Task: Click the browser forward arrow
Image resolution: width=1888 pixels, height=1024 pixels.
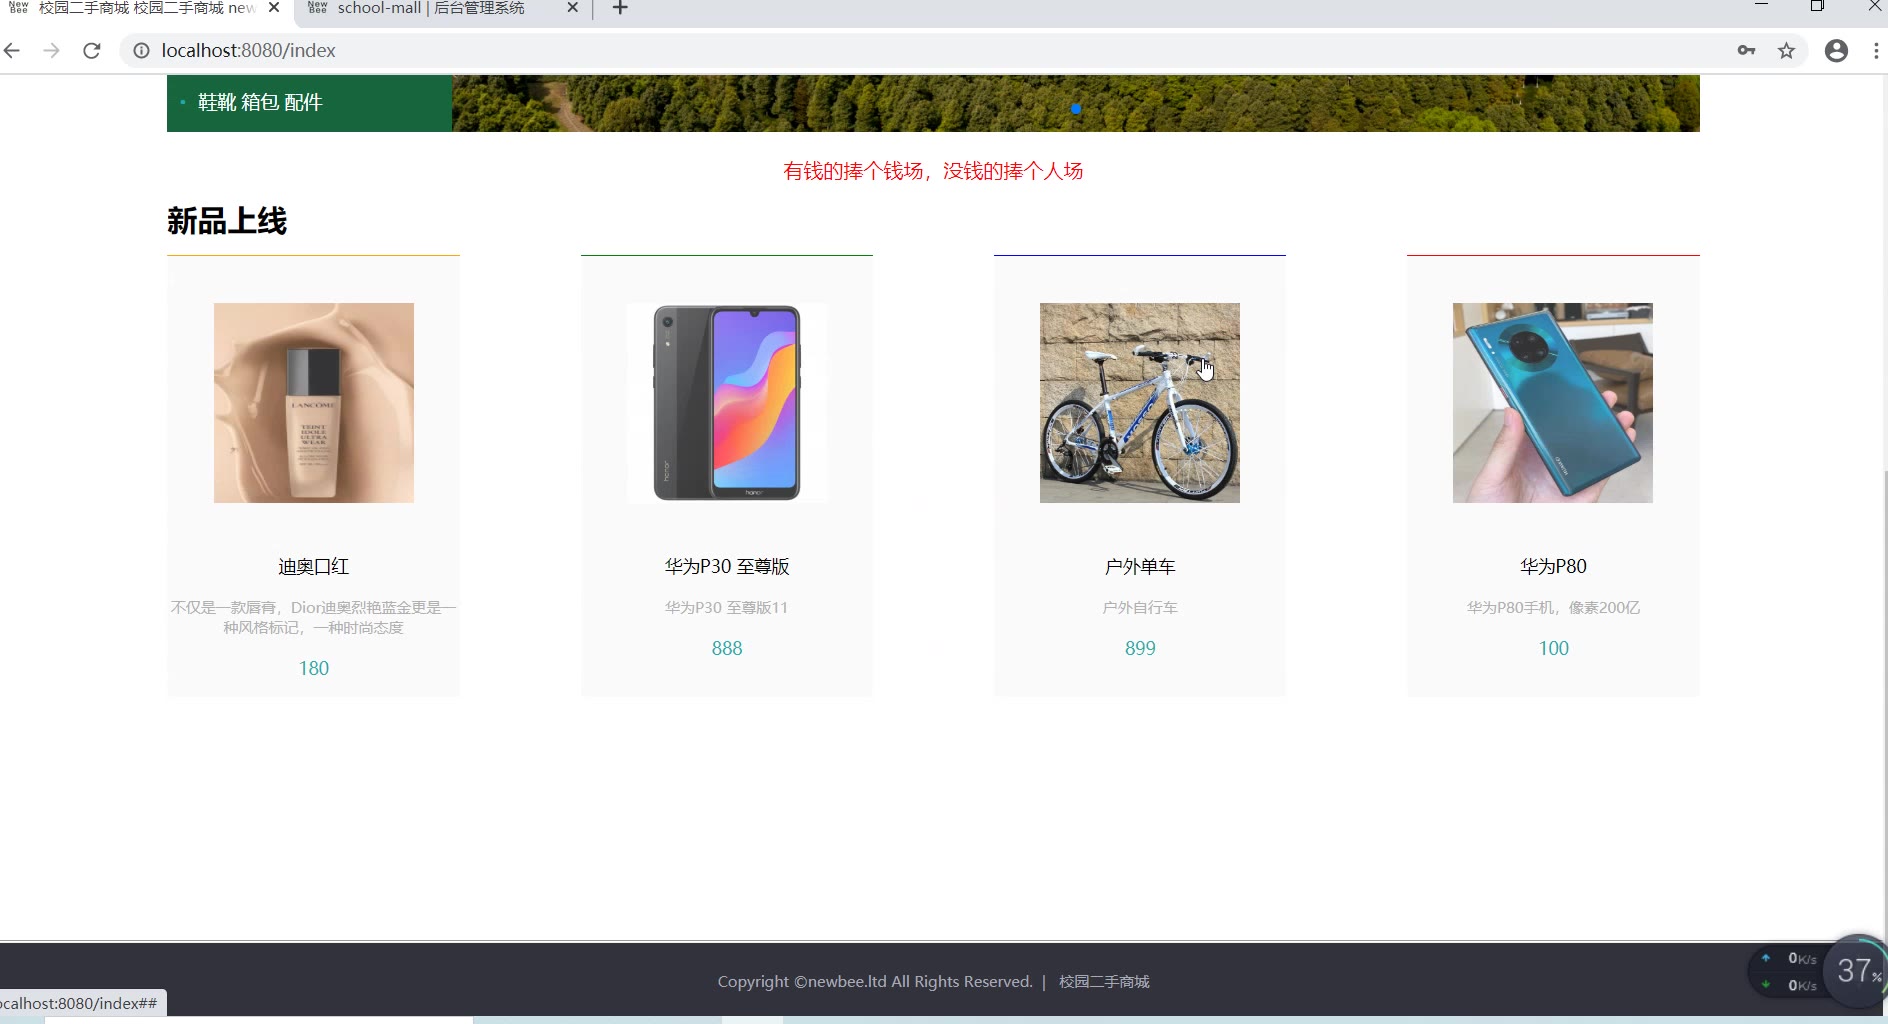Action: click(x=51, y=50)
